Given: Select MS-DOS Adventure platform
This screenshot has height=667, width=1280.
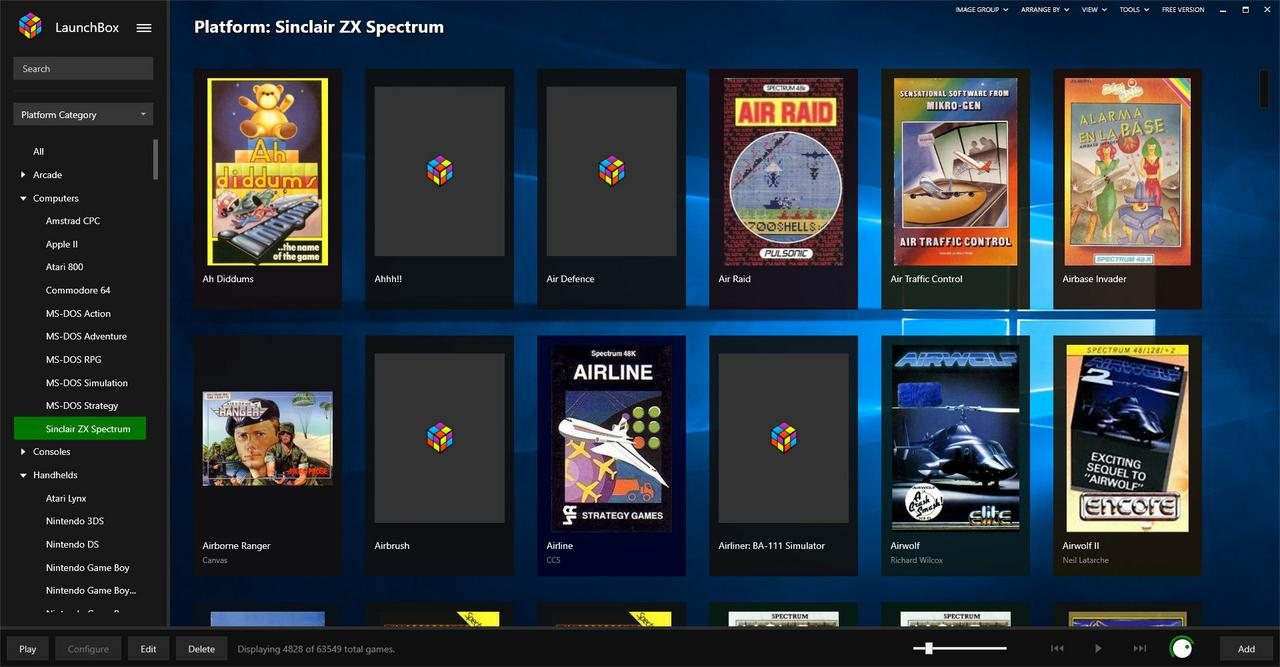Looking at the screenshot, I should pos(86,336).
